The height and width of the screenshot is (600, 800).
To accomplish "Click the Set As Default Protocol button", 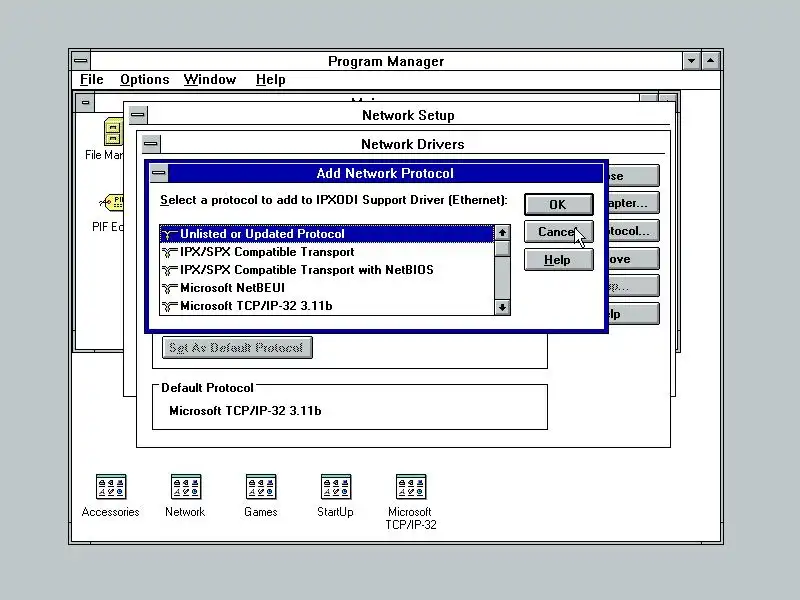I will (237, 347).
